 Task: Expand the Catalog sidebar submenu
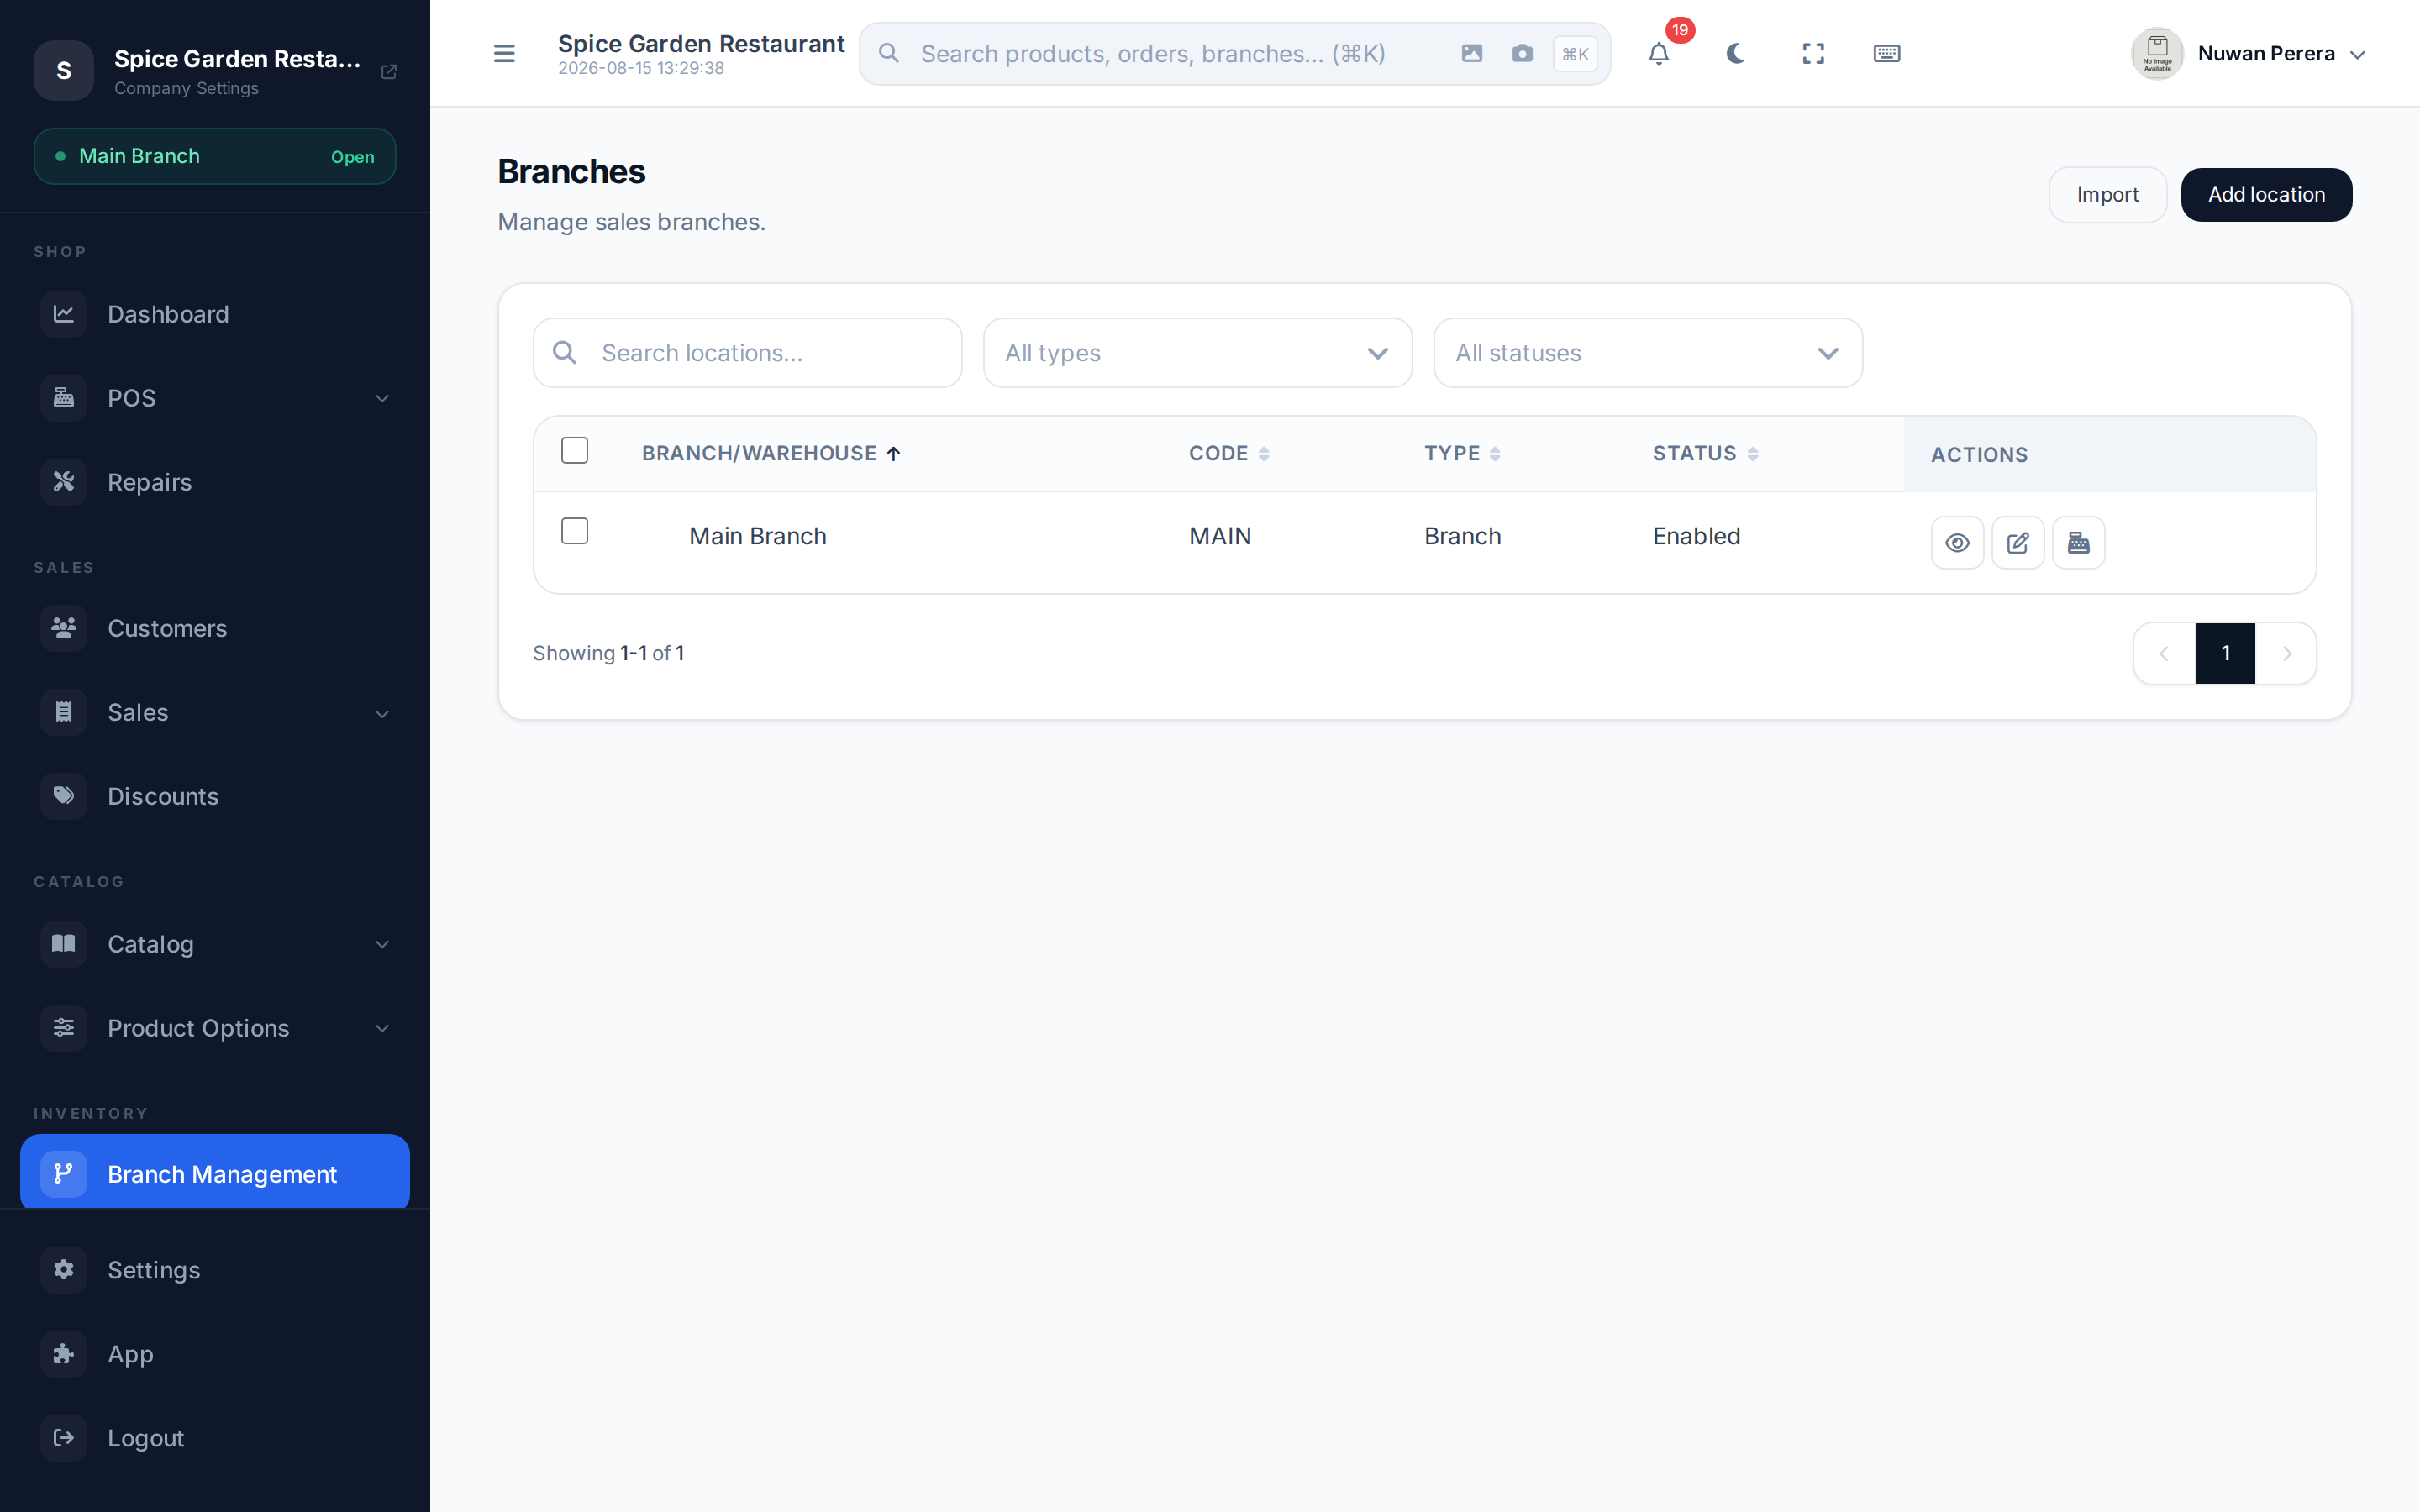382,944
